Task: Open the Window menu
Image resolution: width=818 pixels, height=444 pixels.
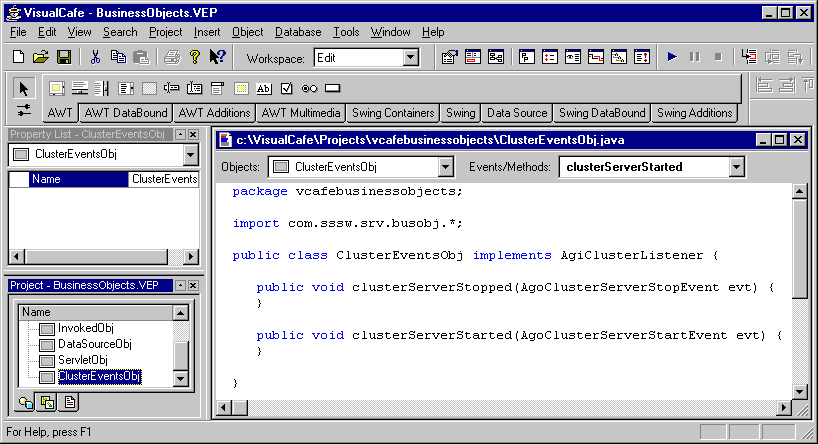Action: click(x=390, y=32)
